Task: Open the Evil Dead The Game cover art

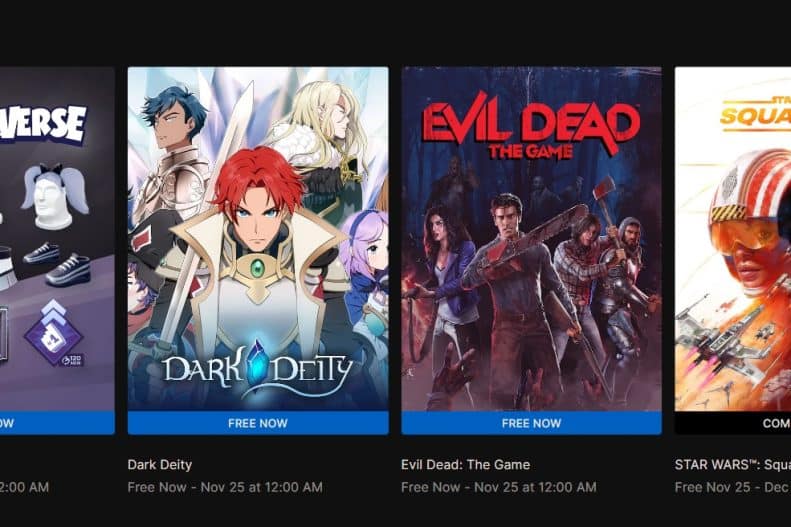Action: click(x=531, y=239)
